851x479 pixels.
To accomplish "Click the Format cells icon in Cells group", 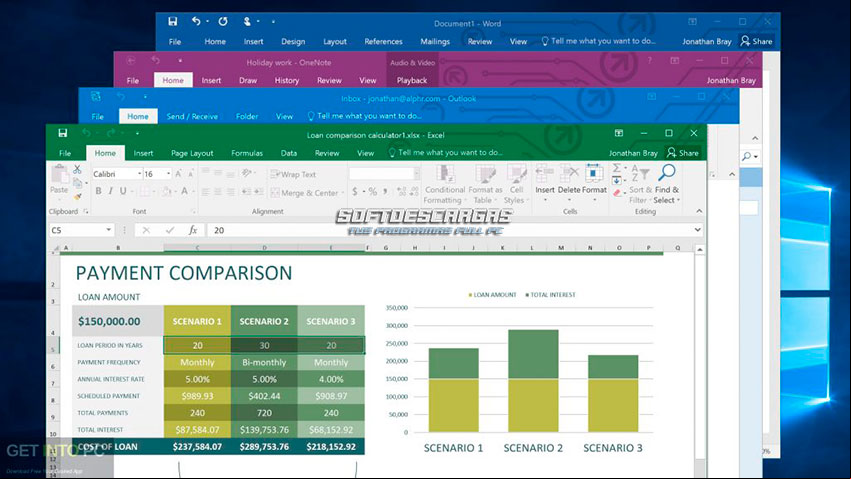I will point(594,174).
